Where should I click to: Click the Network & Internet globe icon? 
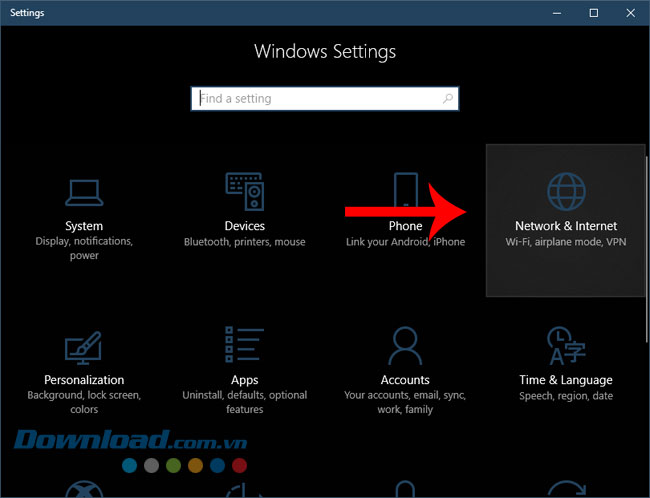coord(565,191)
